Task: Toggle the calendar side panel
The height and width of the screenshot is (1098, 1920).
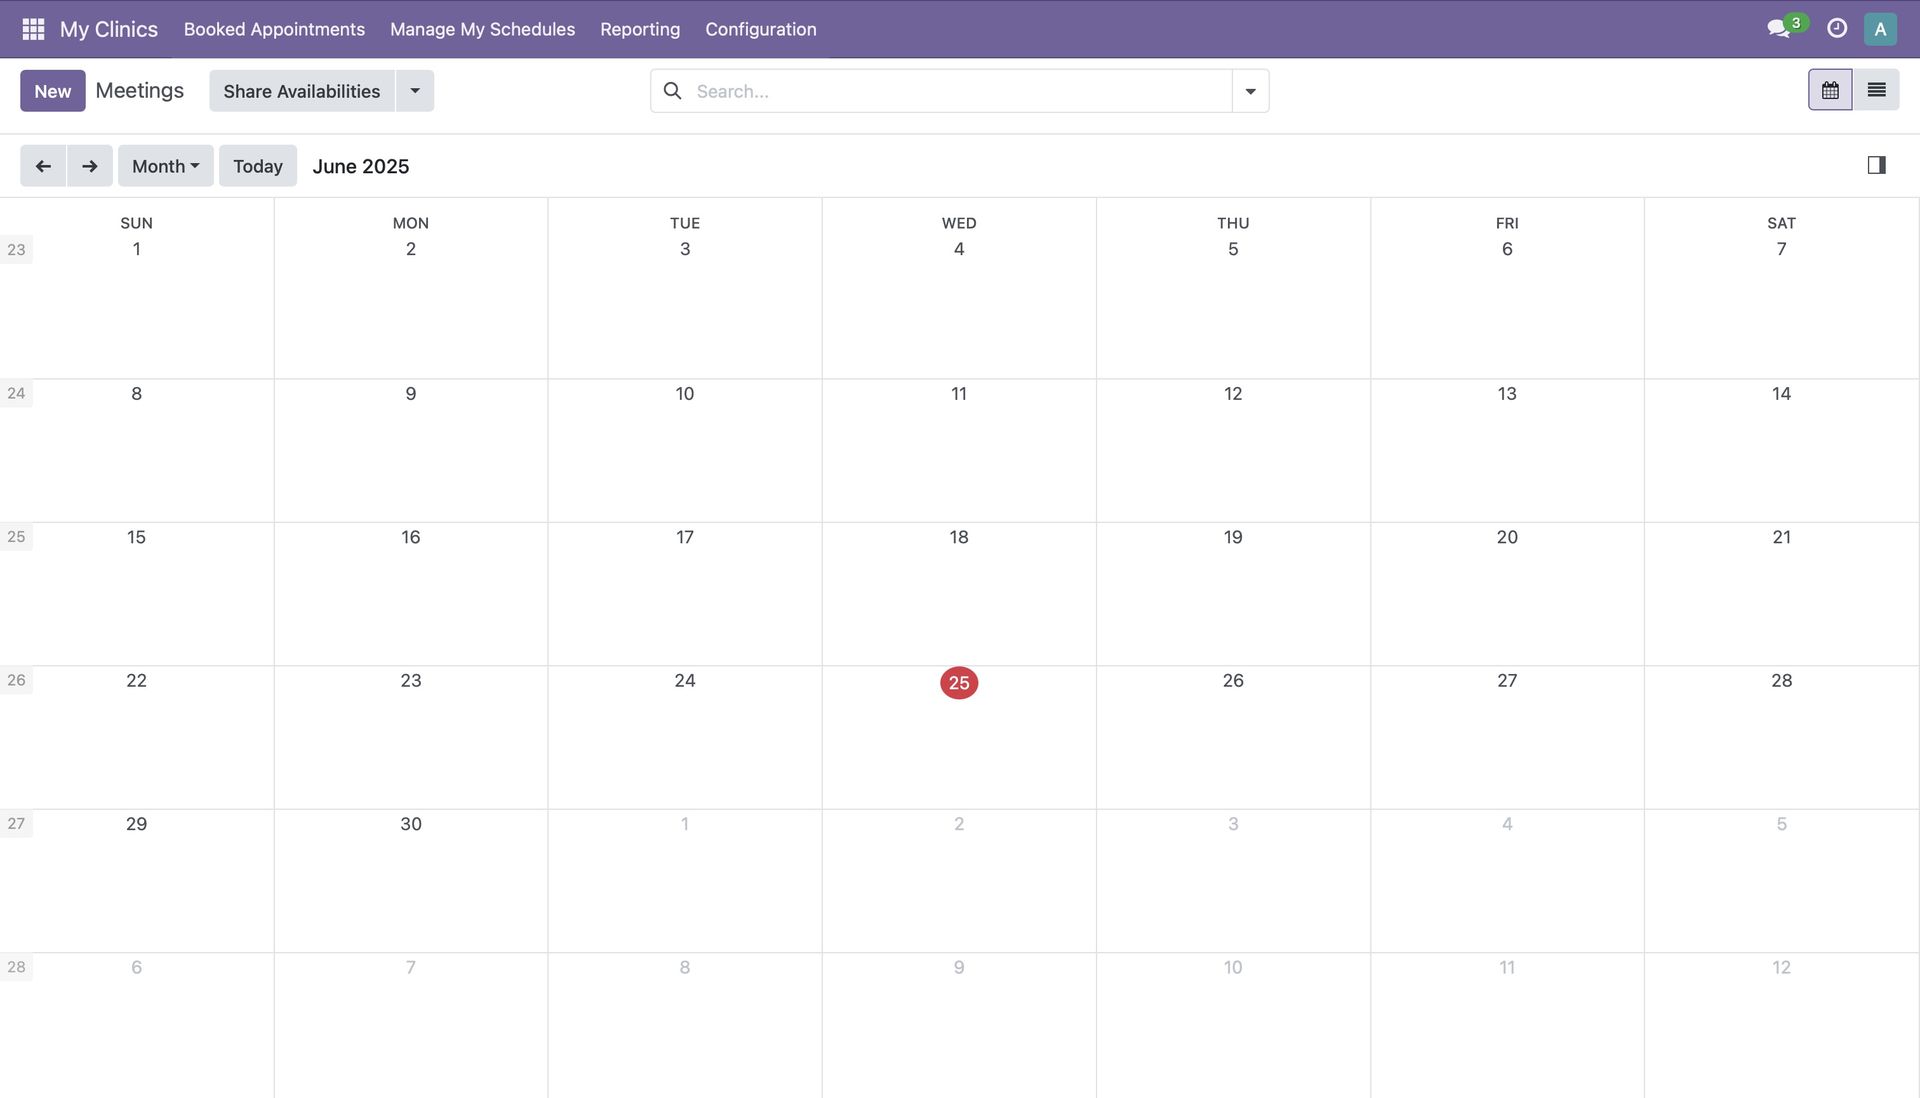Action: (x=1876, y=165)
